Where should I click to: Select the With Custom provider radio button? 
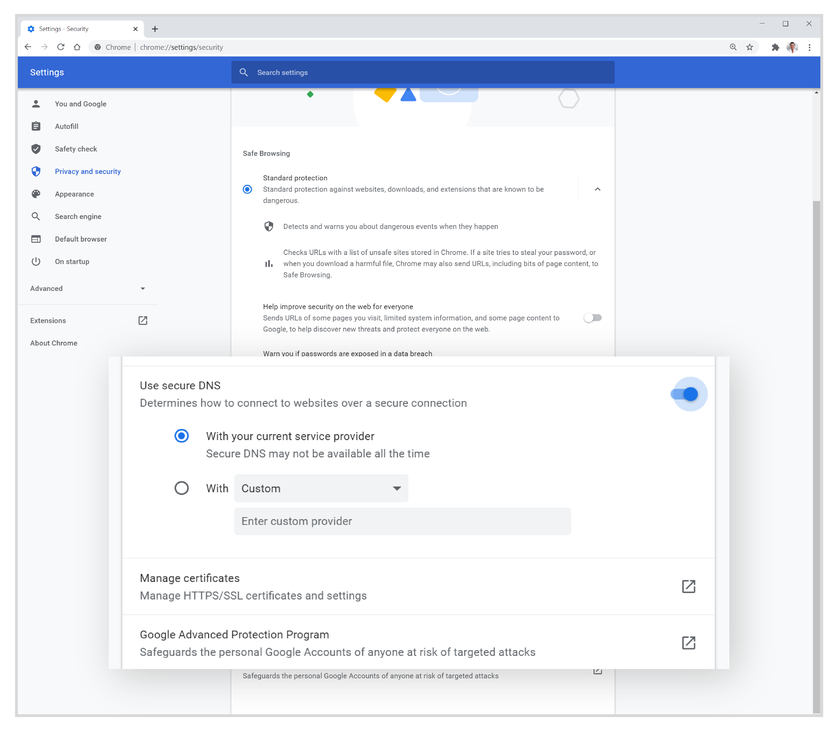pyautogui.click(x=182, y=488)
